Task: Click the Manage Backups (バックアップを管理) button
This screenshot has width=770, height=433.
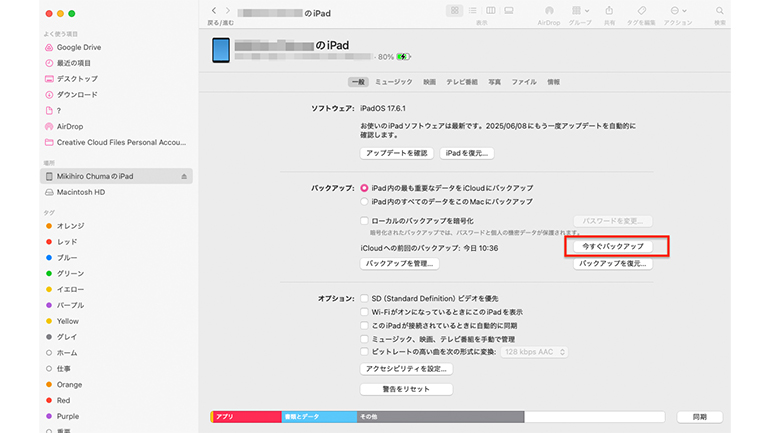Action: click(x=399, y=264)
